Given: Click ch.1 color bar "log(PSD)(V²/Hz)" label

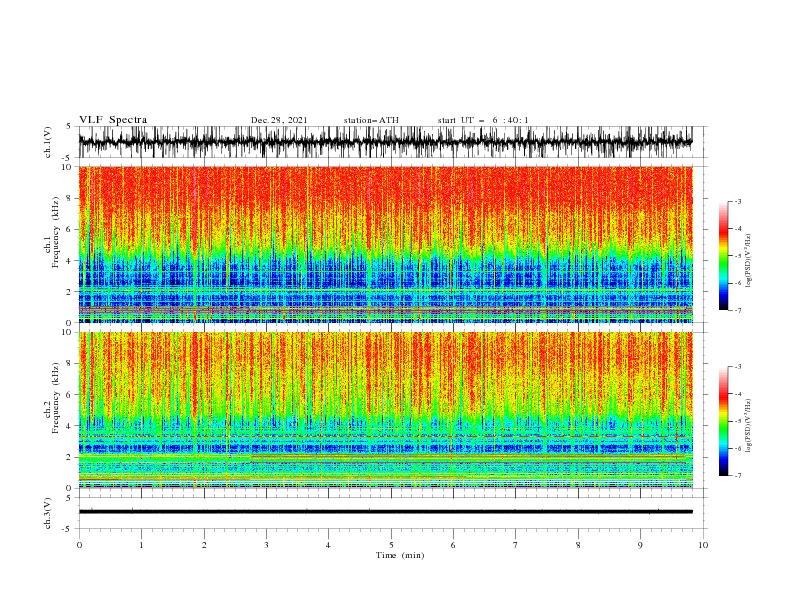Looking at the screenshot, I should 749,261.
